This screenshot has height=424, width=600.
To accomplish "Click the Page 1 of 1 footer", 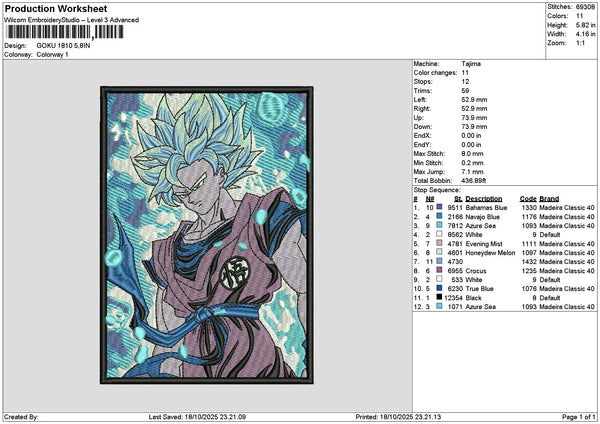I will [x=579, y=417].
